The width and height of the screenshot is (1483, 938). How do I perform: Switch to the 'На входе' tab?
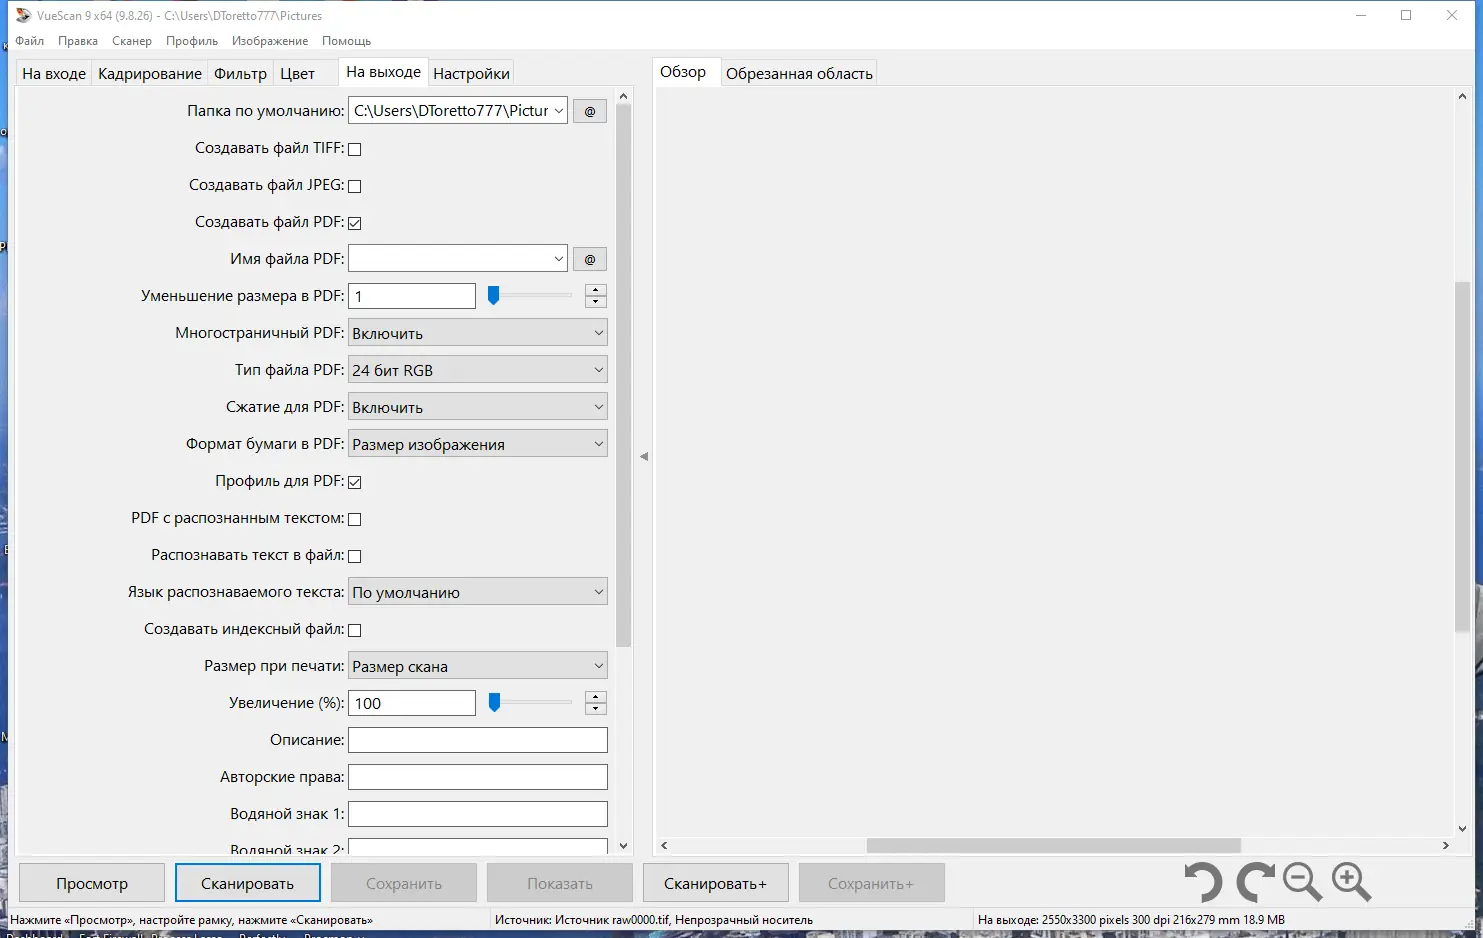pyautogui.click(x=54, y=74)
